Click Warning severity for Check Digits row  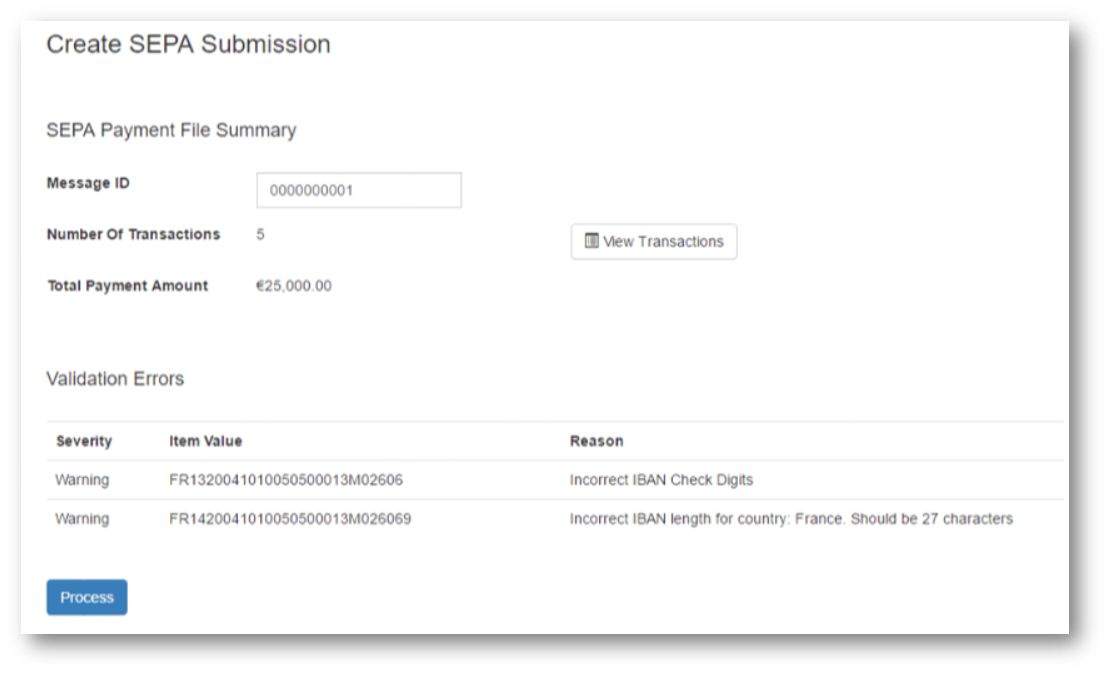click(x=82, y=480)
